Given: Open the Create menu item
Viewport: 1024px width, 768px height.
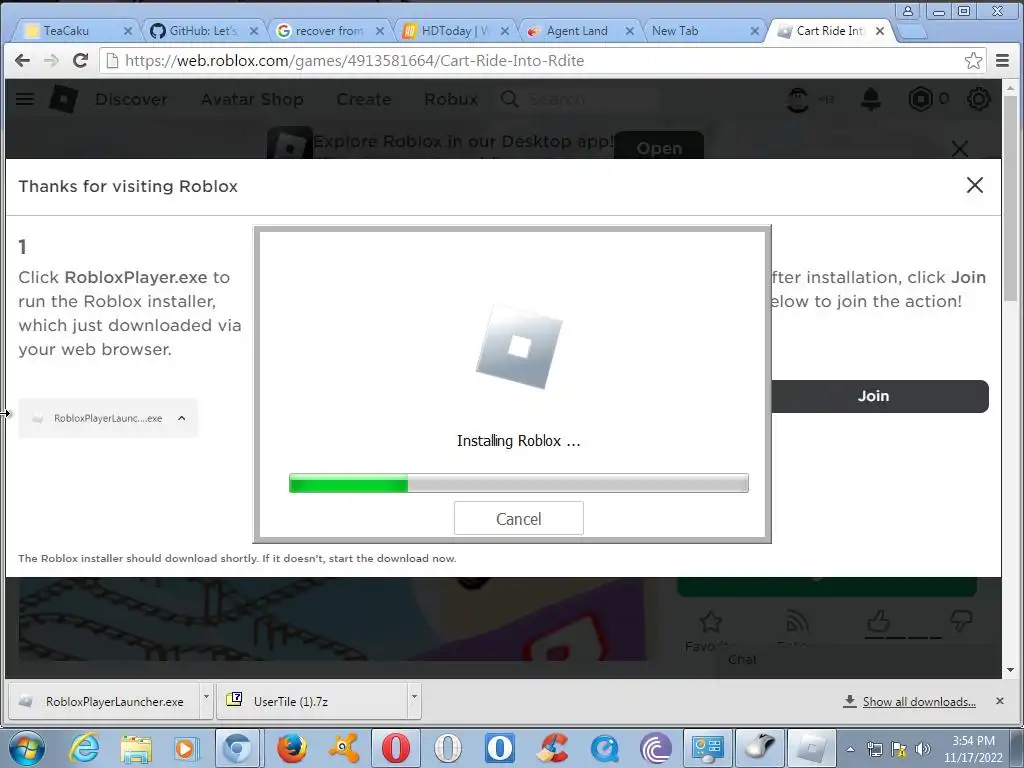Looking at the screenshot, I should coord(364,99).
